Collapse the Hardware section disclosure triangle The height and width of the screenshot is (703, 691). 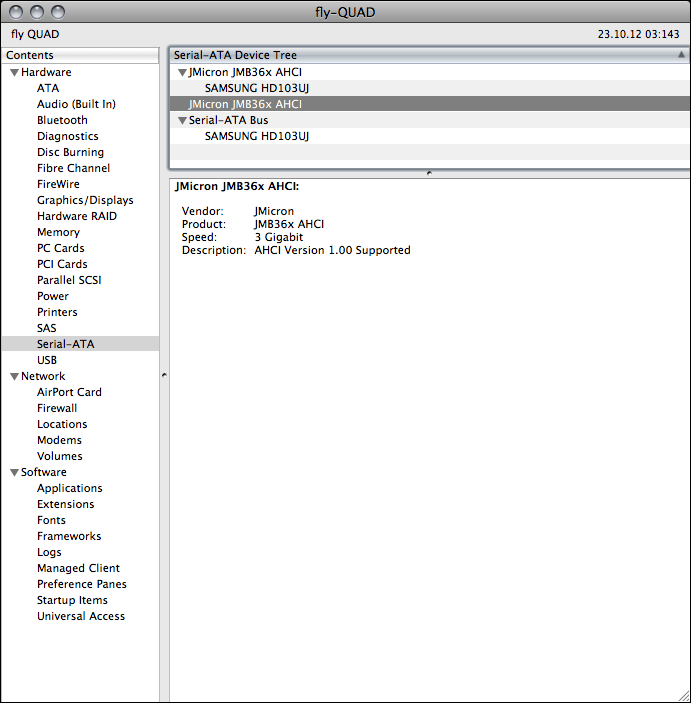tap(14, 73)
